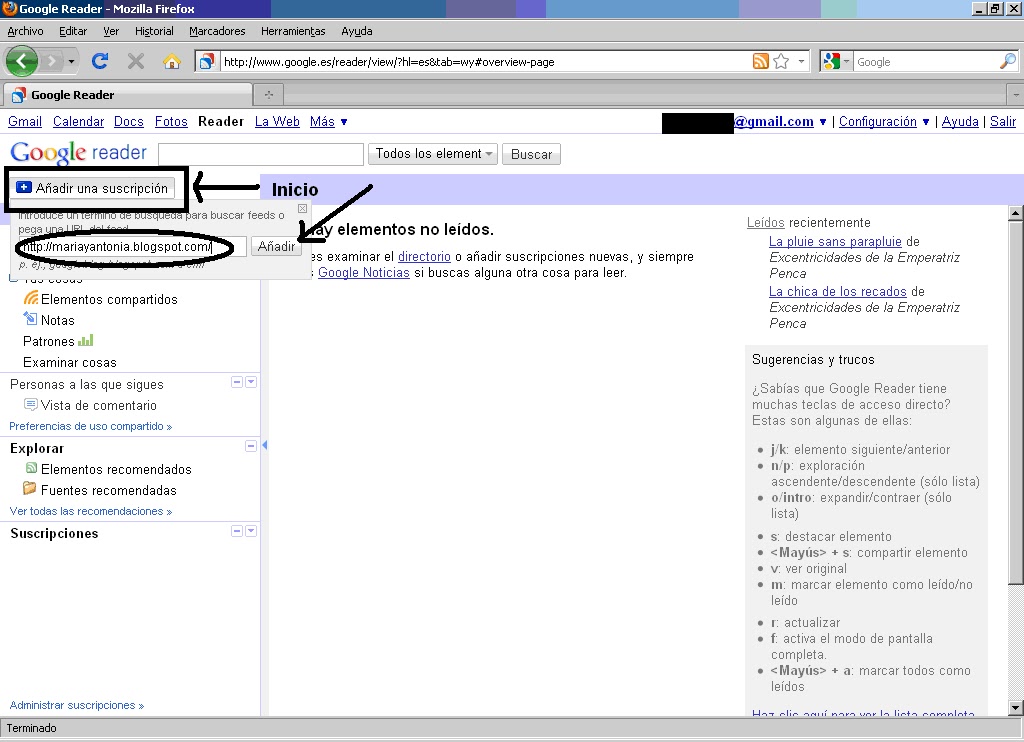The image size is (1024, 742).
Task: Open the Ayuda menu in menu bar
Action: click(357, 31)
